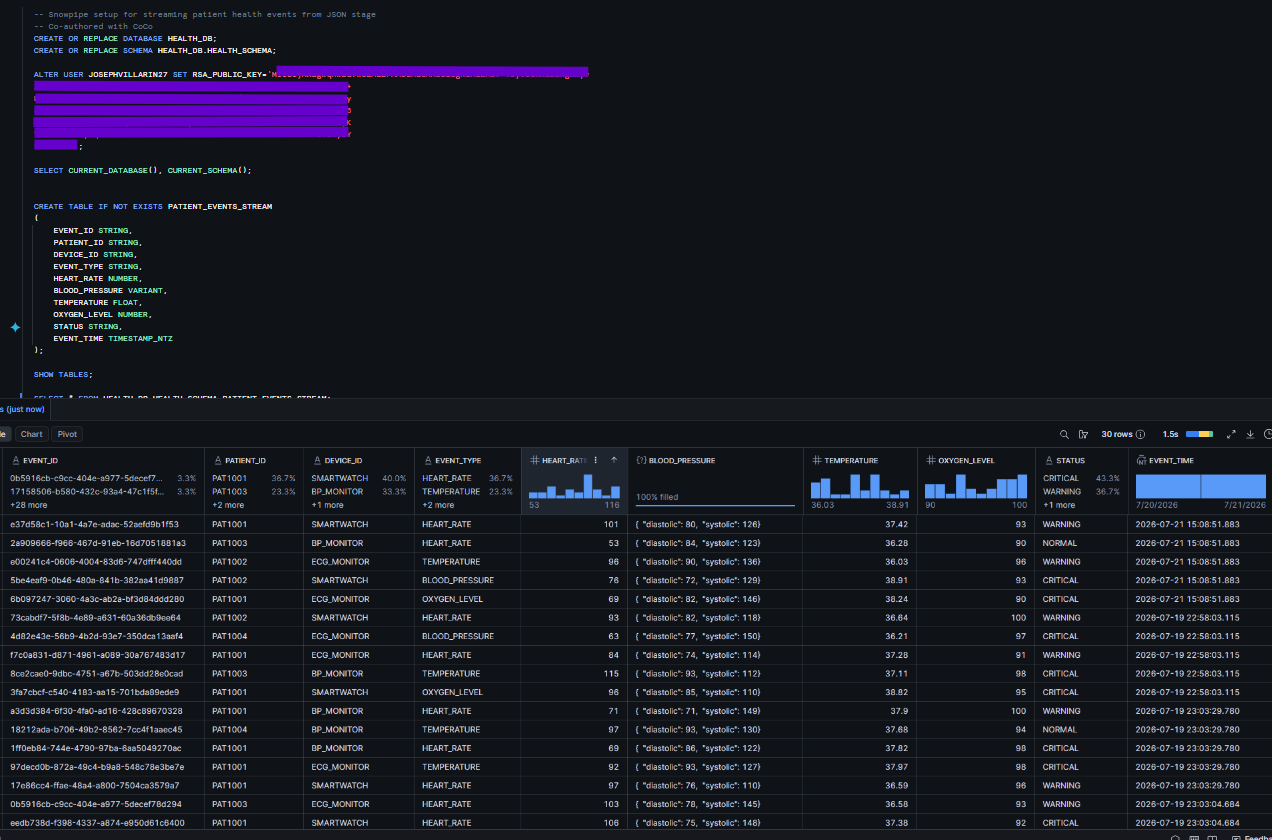Click the EVENT_ID text type icon
The width and height of the screenshot is (1272, 840).
pyautogui.click(x=15, y=460)
